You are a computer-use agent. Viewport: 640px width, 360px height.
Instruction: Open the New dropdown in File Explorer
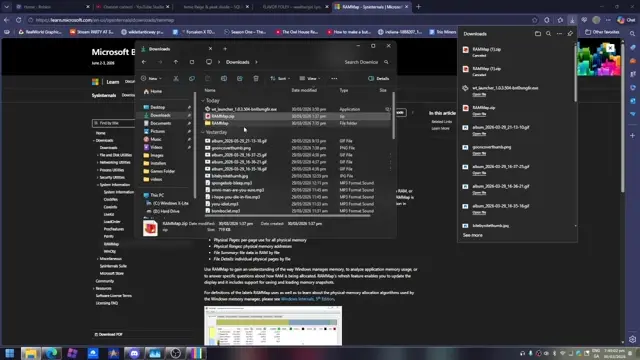[151, 78]
